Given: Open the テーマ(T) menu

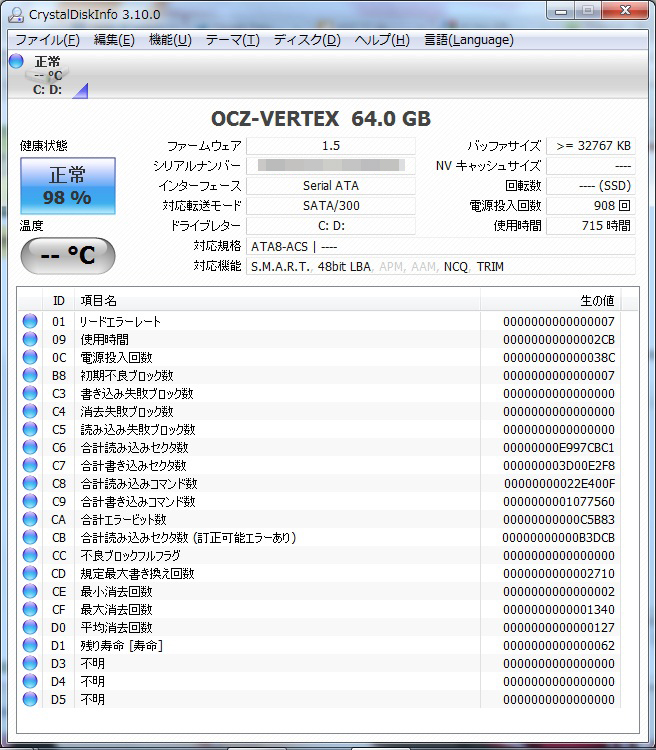Looking at the screenshot, I should (x=233, y=40).
